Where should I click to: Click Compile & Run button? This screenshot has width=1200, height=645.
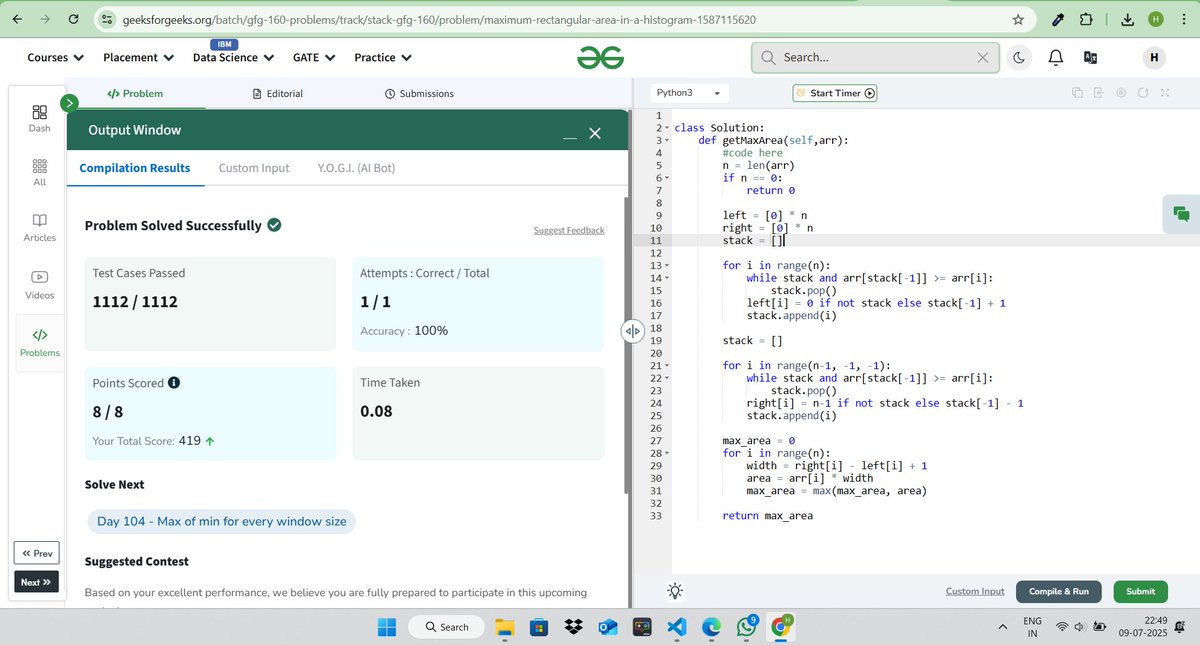1058,591
